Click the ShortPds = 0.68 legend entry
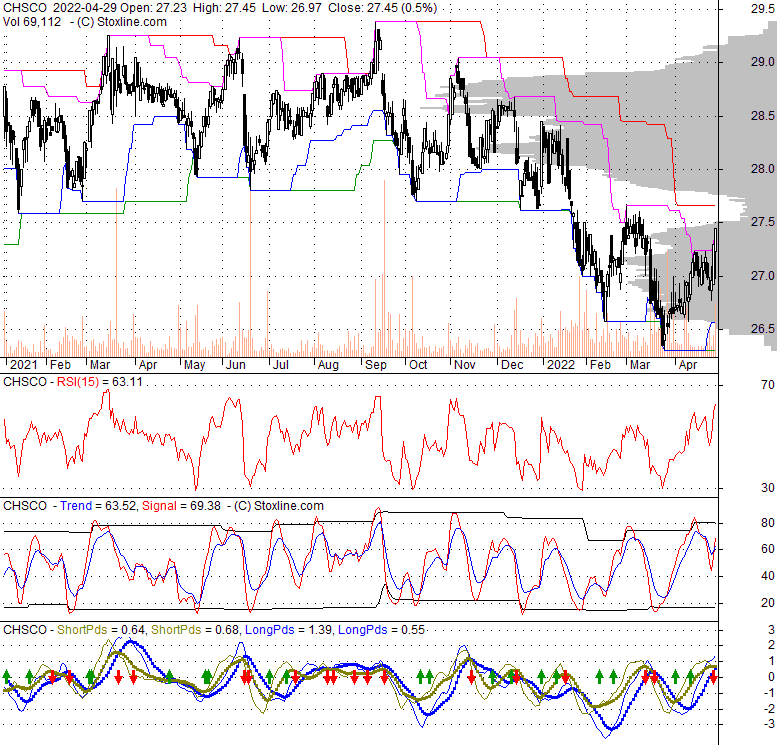Screen dimensions: 778x746 pos(195,630)
